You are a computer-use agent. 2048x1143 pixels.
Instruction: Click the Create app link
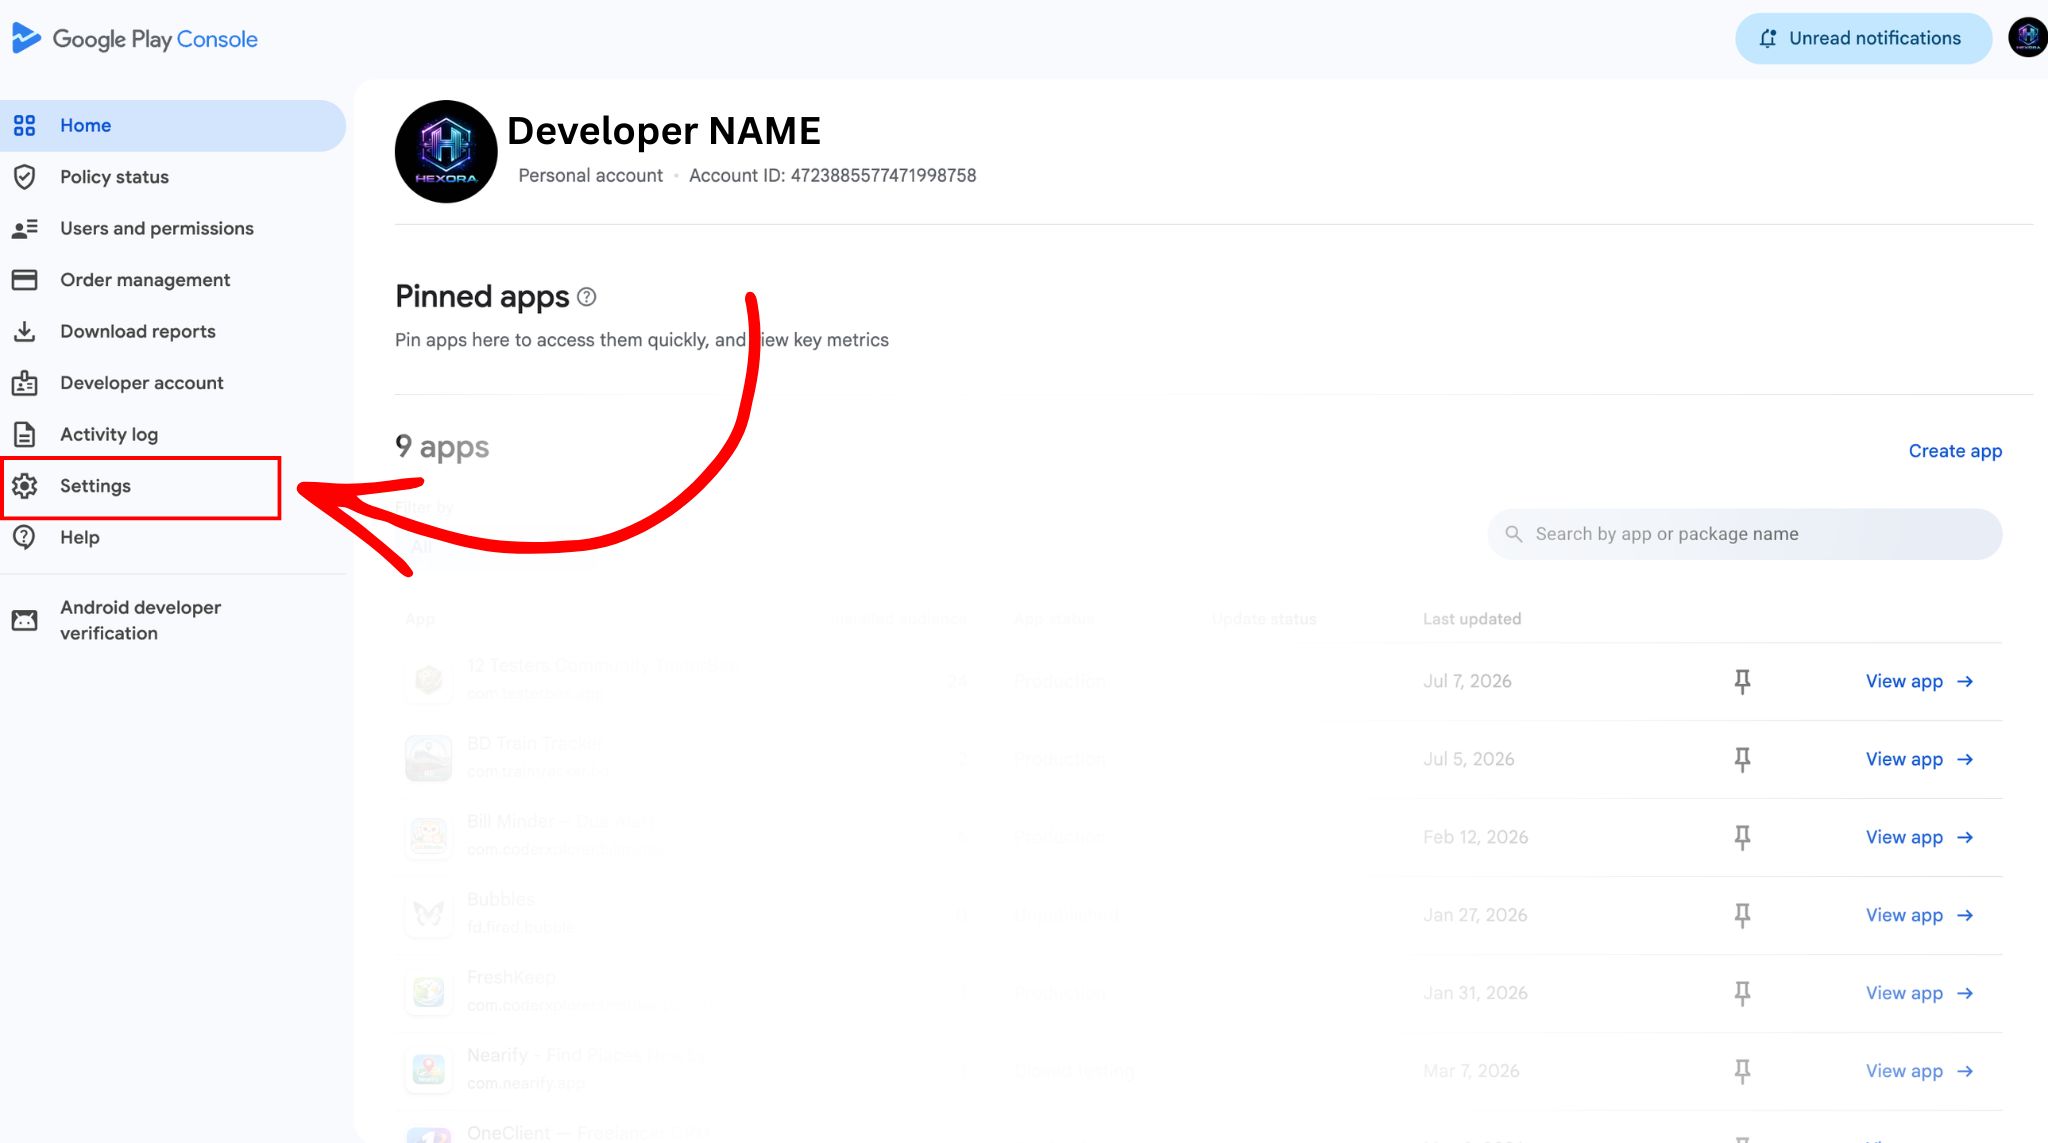coord(1955,451)
